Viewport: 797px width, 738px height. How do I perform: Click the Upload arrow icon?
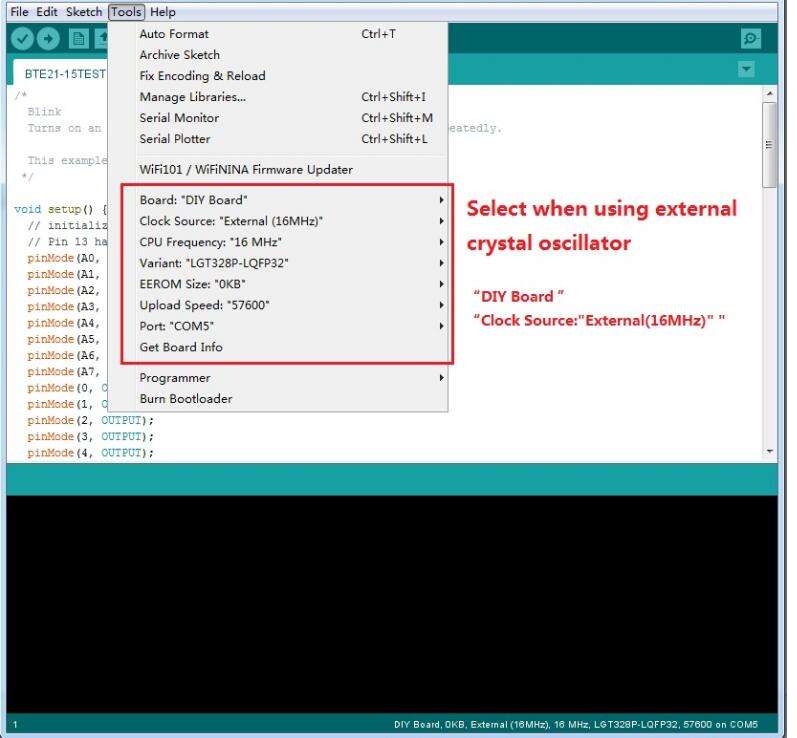[48, 39]
